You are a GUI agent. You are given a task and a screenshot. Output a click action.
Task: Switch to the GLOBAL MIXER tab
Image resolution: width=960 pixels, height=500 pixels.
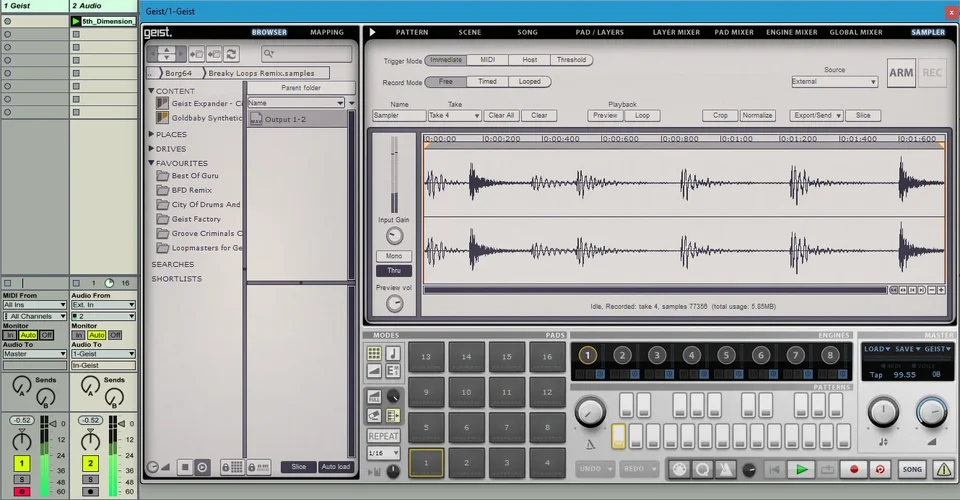[x=856, y=32]
